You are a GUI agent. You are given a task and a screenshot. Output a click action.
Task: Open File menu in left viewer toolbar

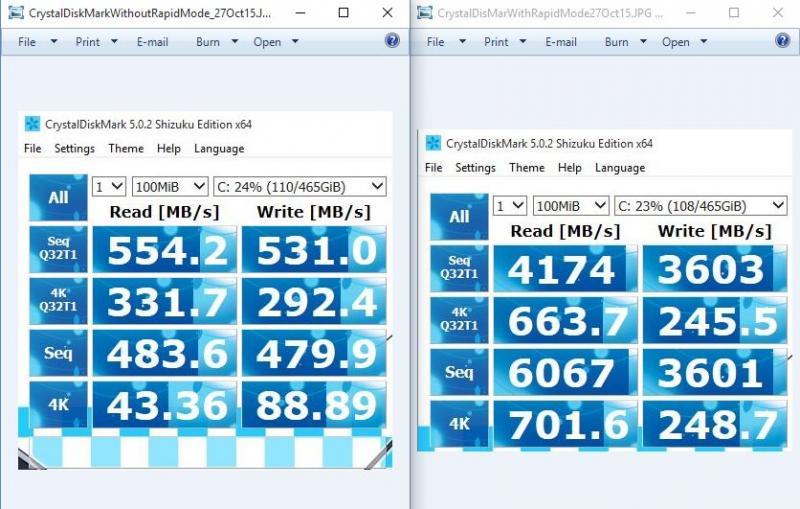(37, 42)
